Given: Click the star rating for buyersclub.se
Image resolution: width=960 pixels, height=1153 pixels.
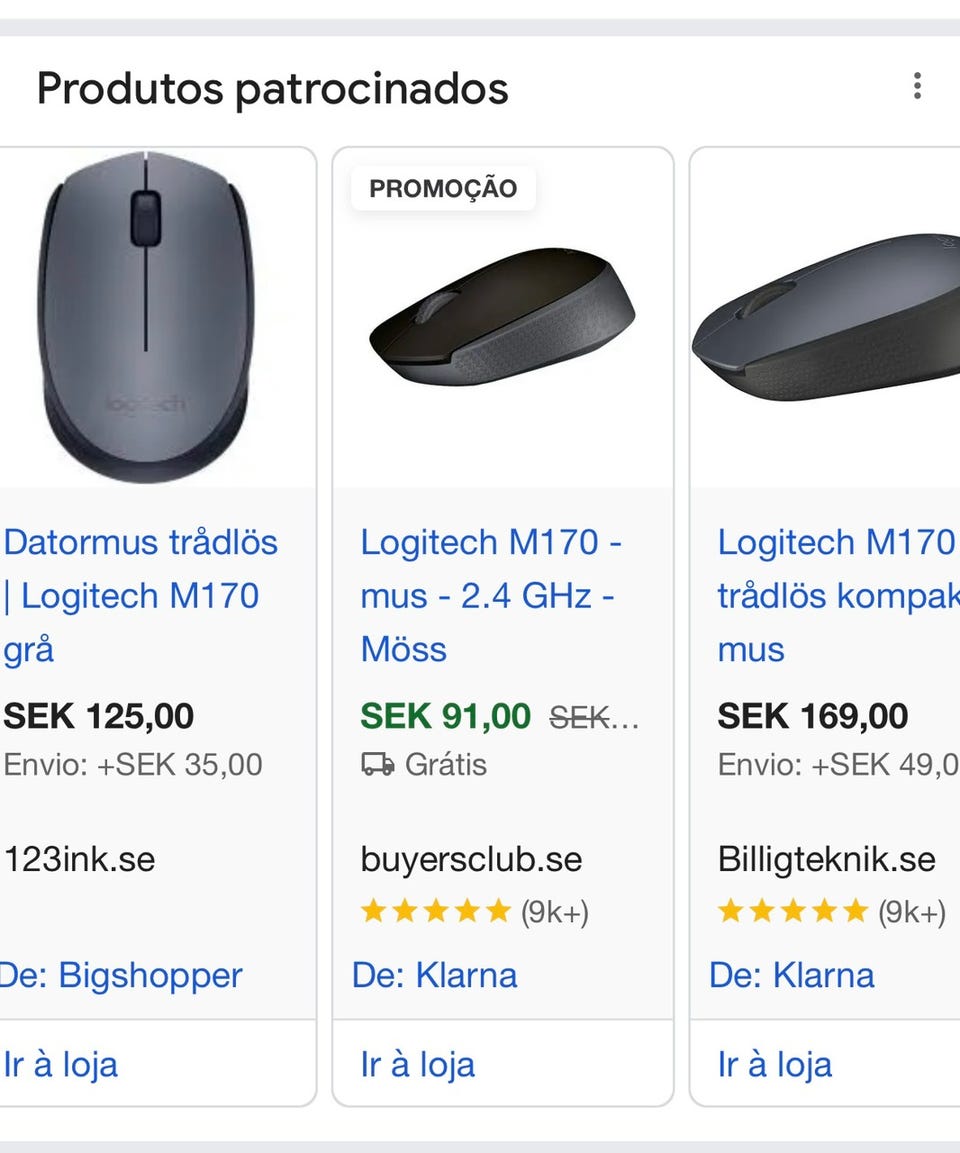Looking at the screenshot, I should pos(436,912).
